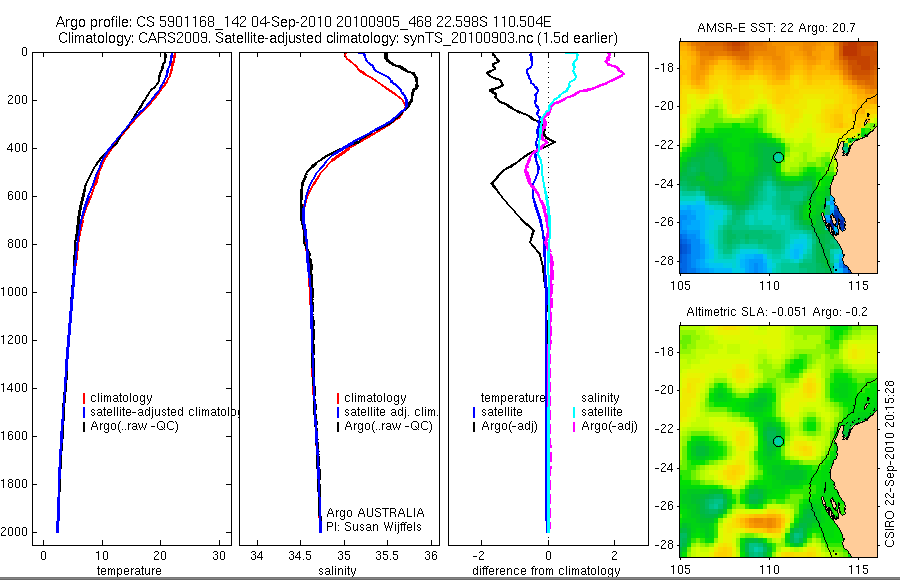Click the salinity axis label
This screenshot has height=580, width=900.
[x=338, y=570]
